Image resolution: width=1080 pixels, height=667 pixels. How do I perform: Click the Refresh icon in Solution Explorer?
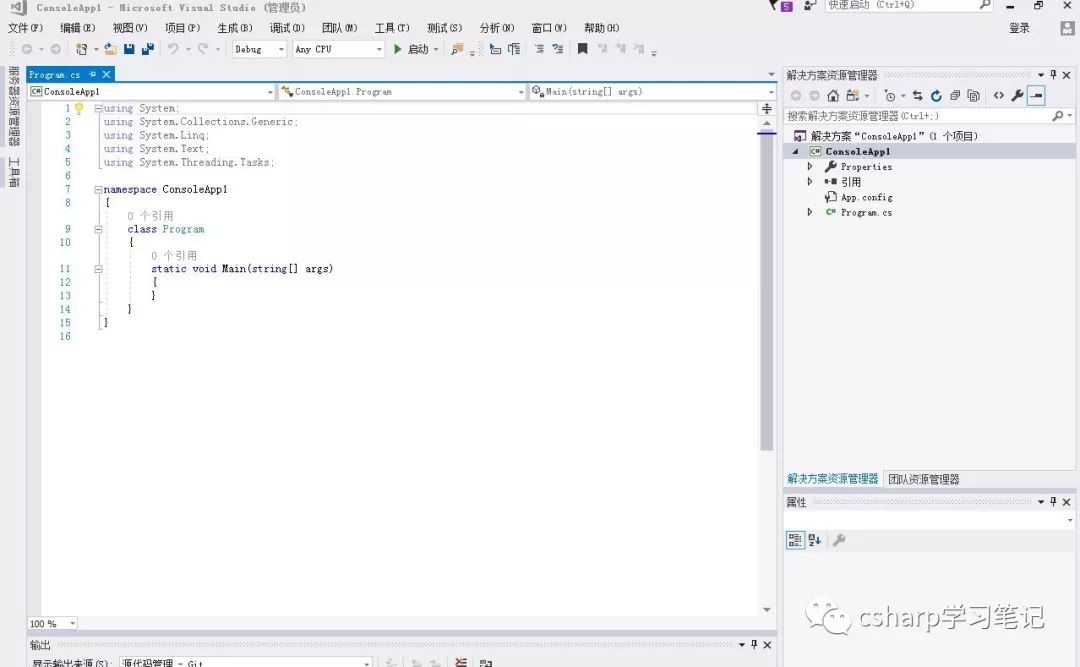pyautogui.click(x=936, y=96)
